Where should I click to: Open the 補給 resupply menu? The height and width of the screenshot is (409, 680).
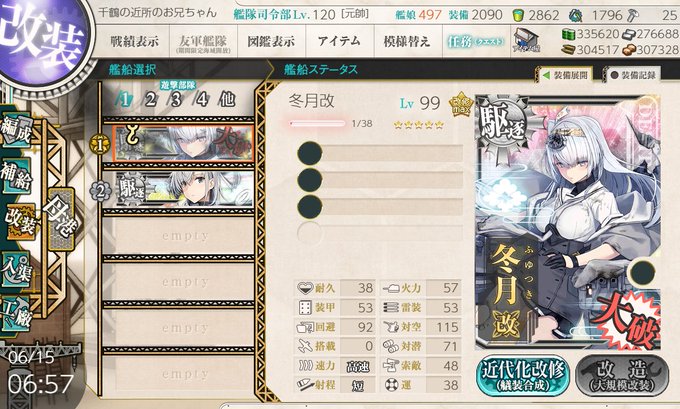tap(16, 176)
